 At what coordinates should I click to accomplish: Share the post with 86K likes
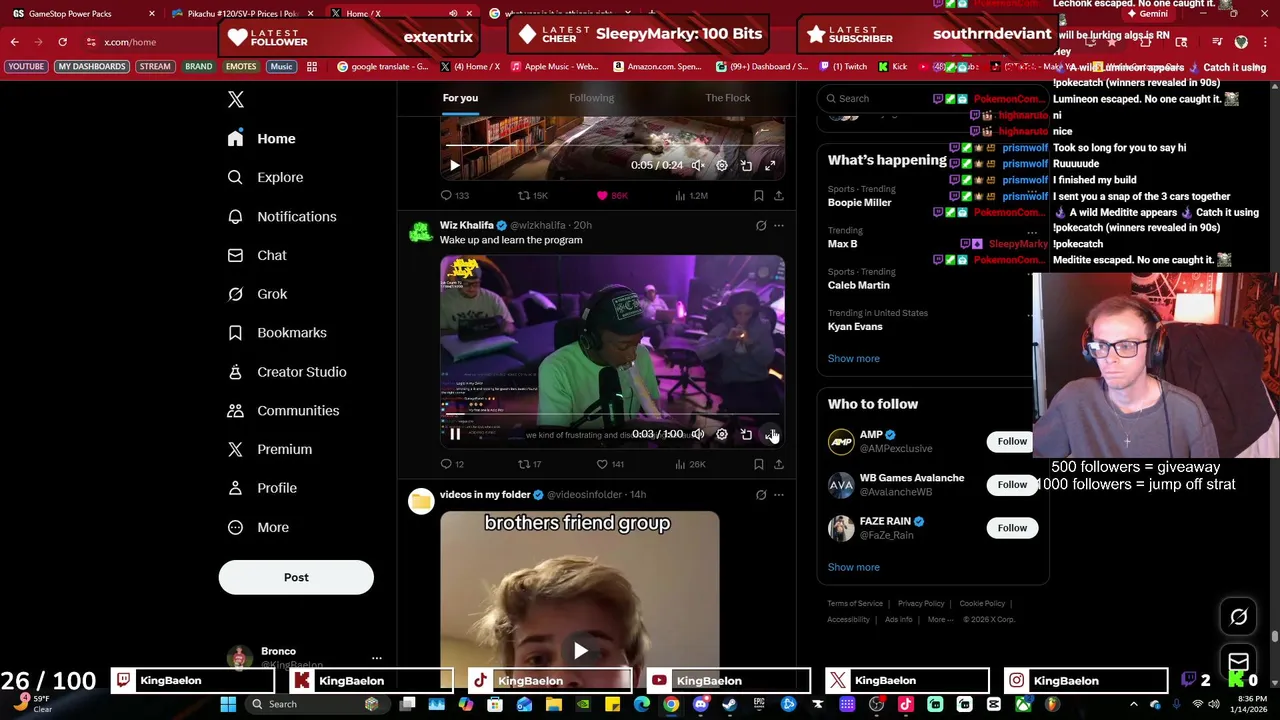[x=778, y=196]
